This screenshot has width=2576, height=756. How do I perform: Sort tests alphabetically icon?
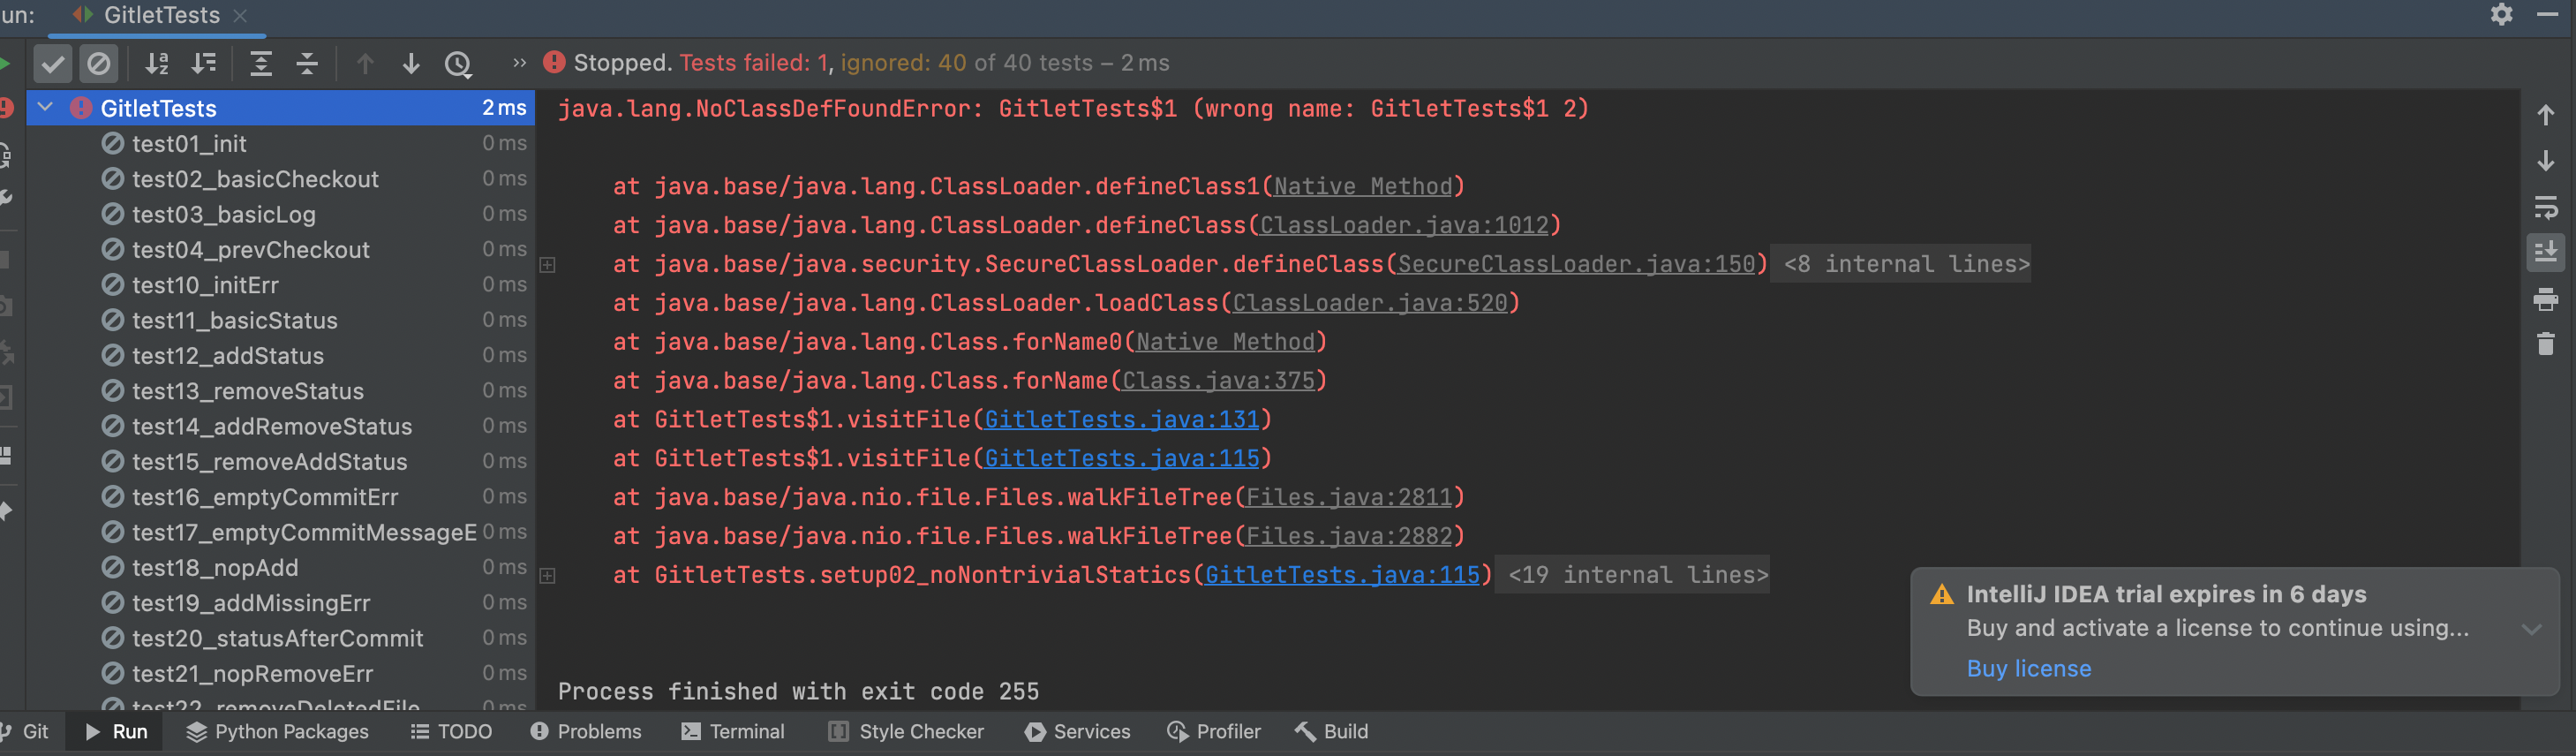click(157, 64)
